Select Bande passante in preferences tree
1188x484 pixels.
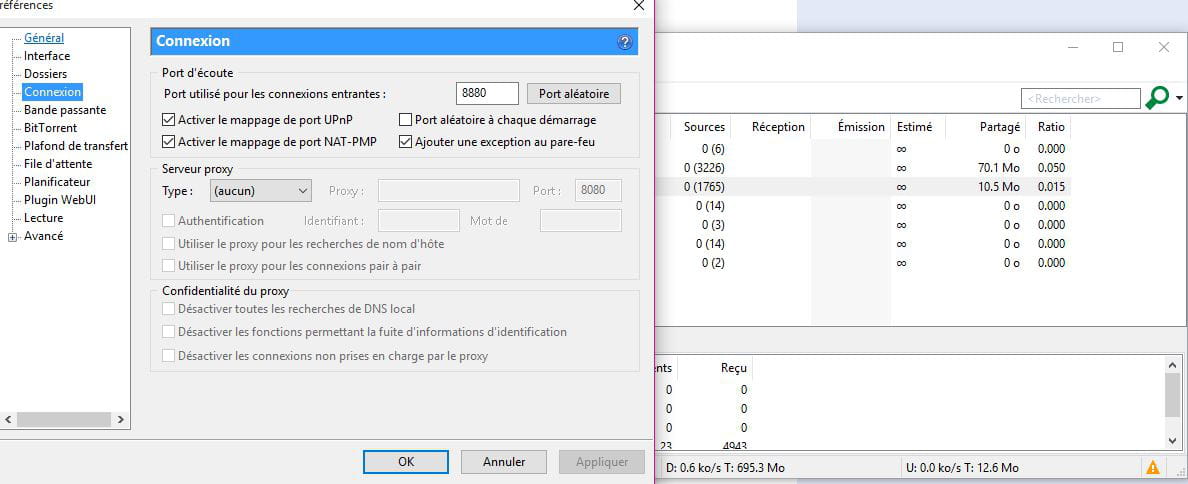pos(65,110)
